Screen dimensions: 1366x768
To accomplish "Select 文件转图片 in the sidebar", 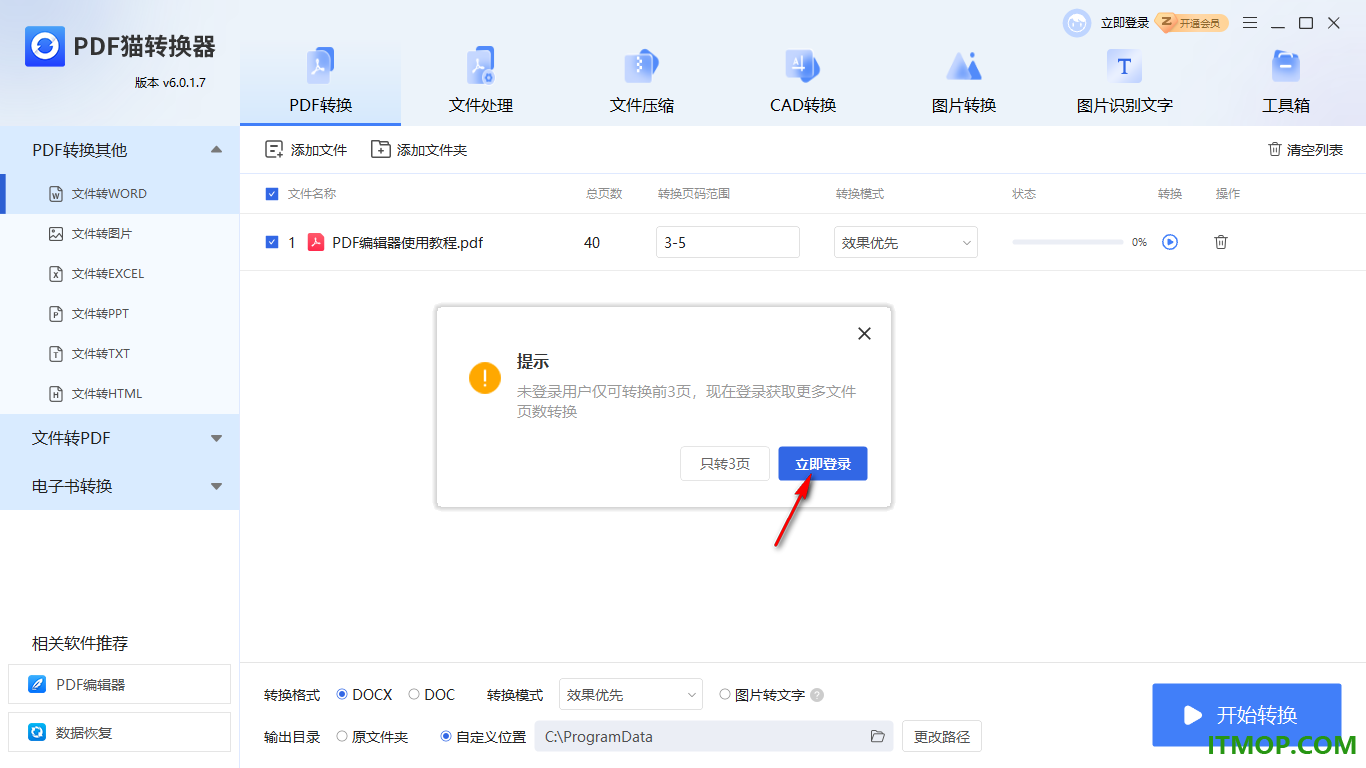I will [120, 234].
